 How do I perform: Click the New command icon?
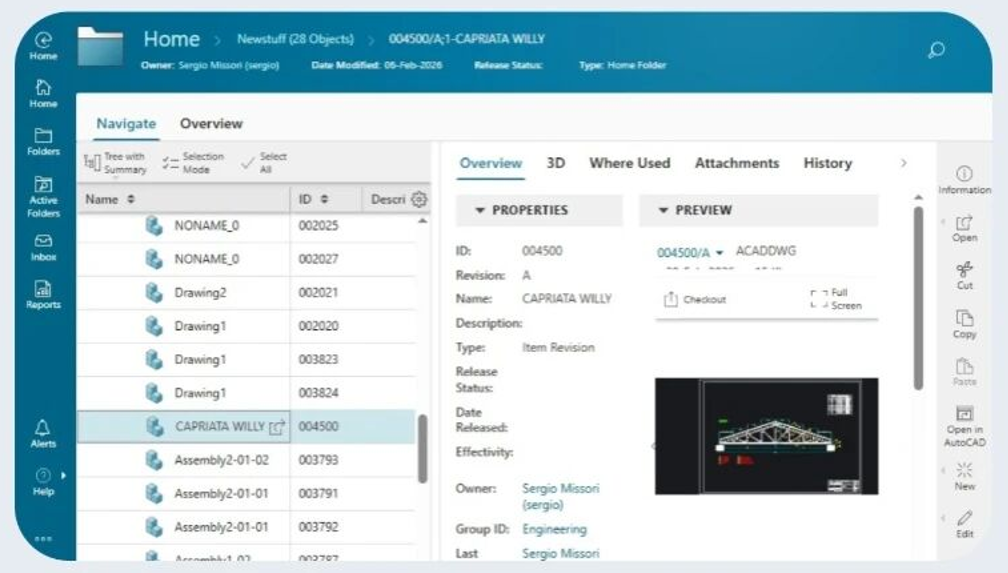coord(964,469)
